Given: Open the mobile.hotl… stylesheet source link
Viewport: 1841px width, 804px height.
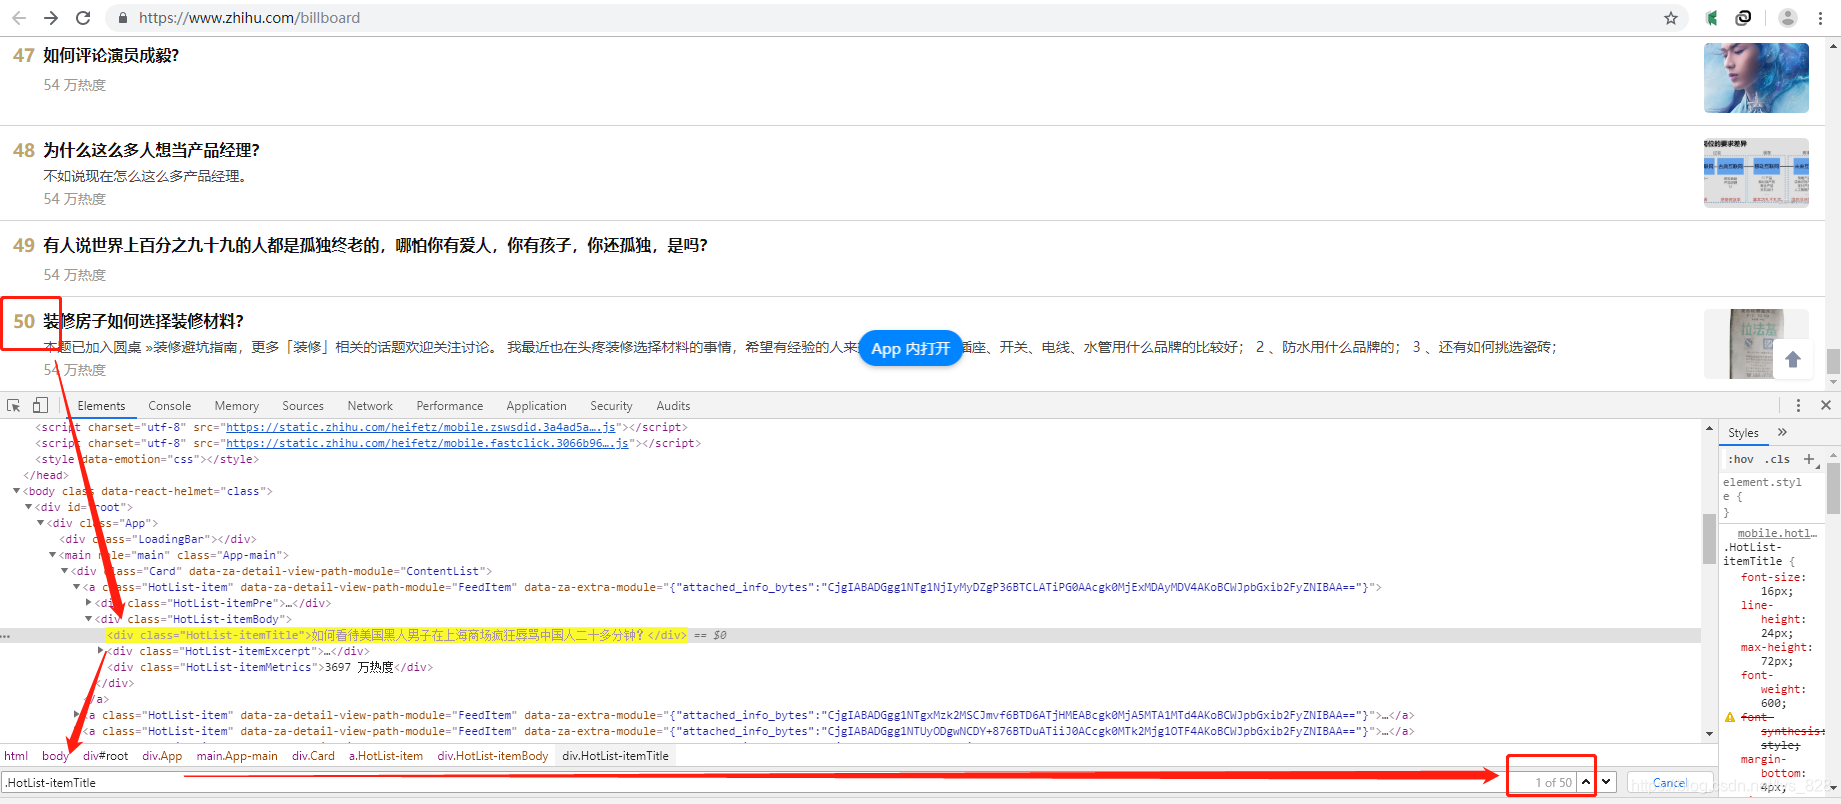Looking at the screenshot, I should 1777,533.
